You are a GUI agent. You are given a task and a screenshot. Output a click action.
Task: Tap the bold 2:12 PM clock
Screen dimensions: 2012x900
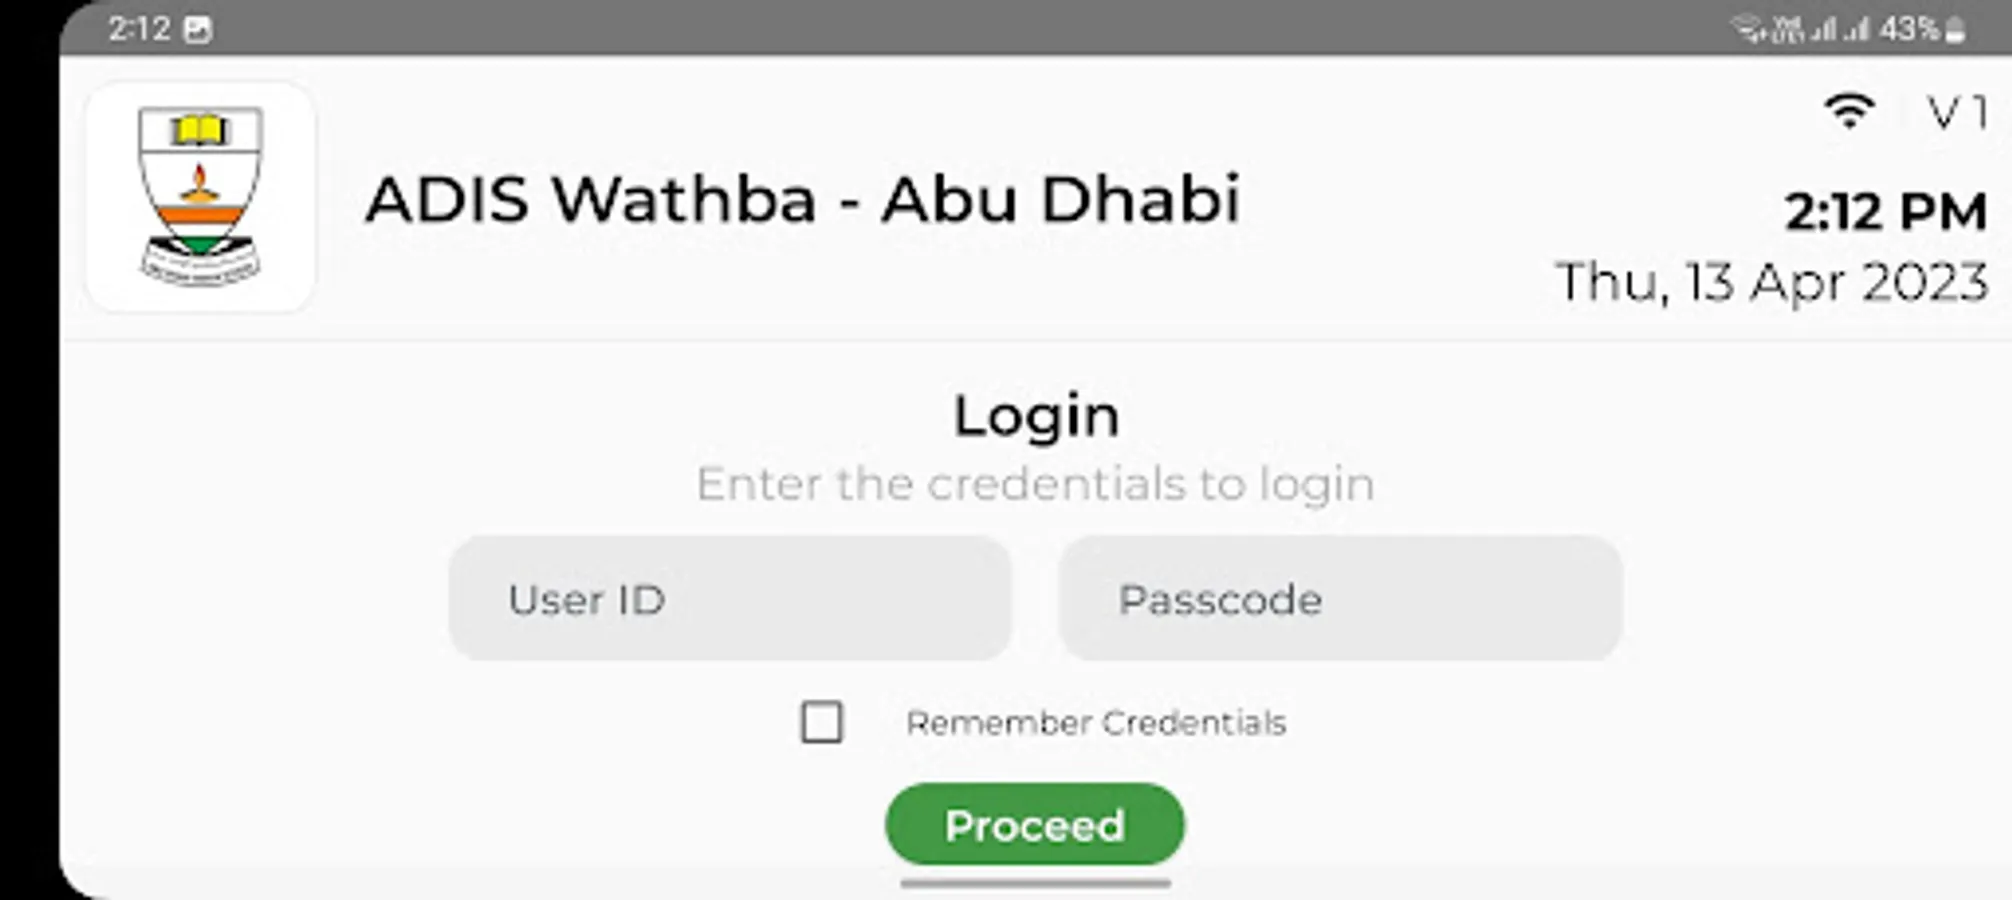1885,212
